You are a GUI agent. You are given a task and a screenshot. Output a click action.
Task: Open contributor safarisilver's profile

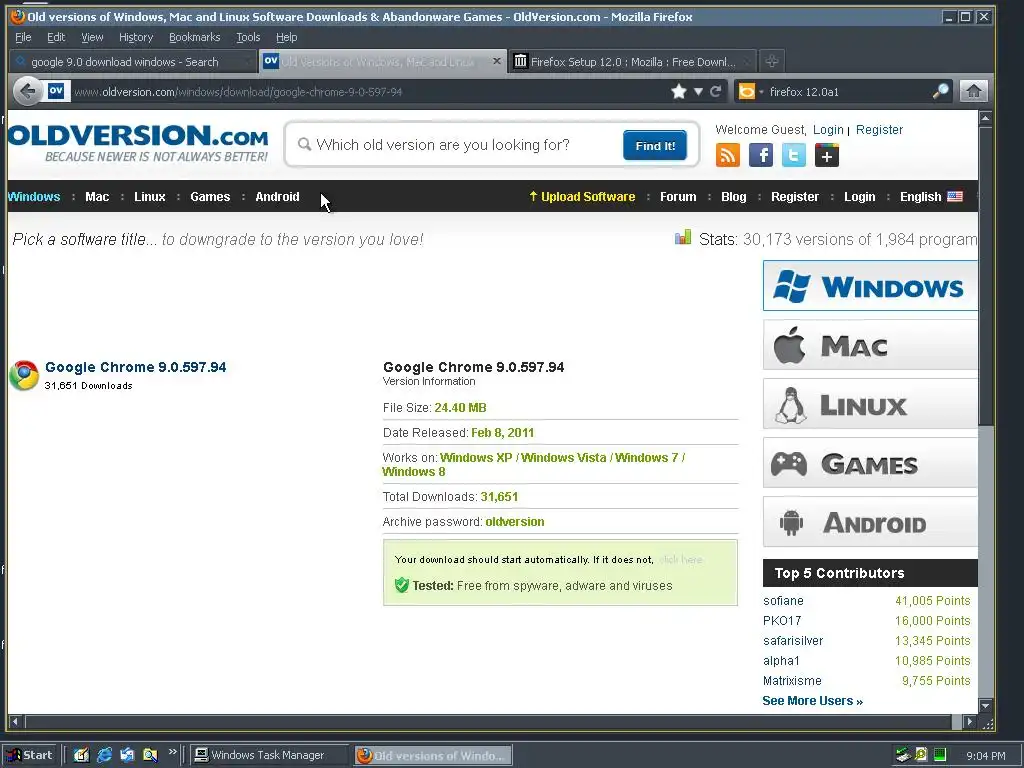(x=793, y=641)
